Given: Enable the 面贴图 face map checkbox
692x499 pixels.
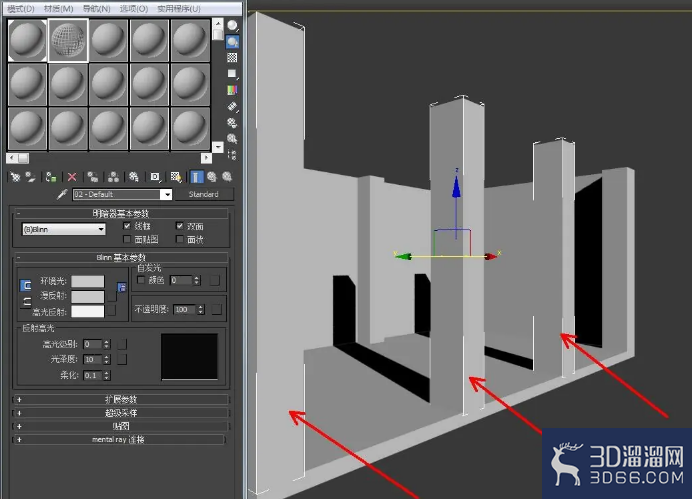Looking at the screenshot, I should click(x=127, y=239).
